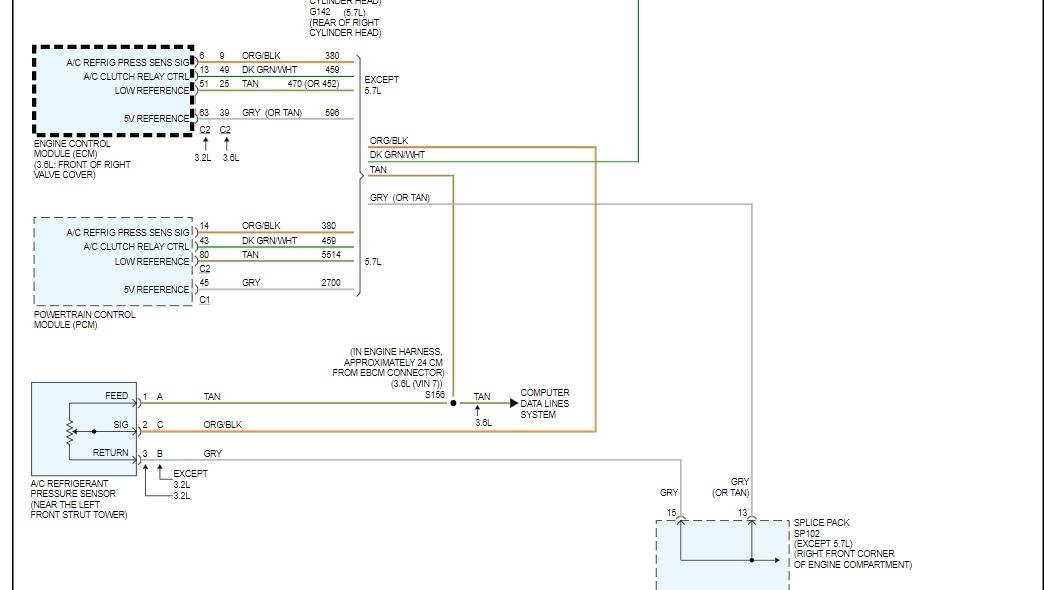Select the 459 number in ECM row
Viewport: 1044px width, 590px height.
click(332, 70)
